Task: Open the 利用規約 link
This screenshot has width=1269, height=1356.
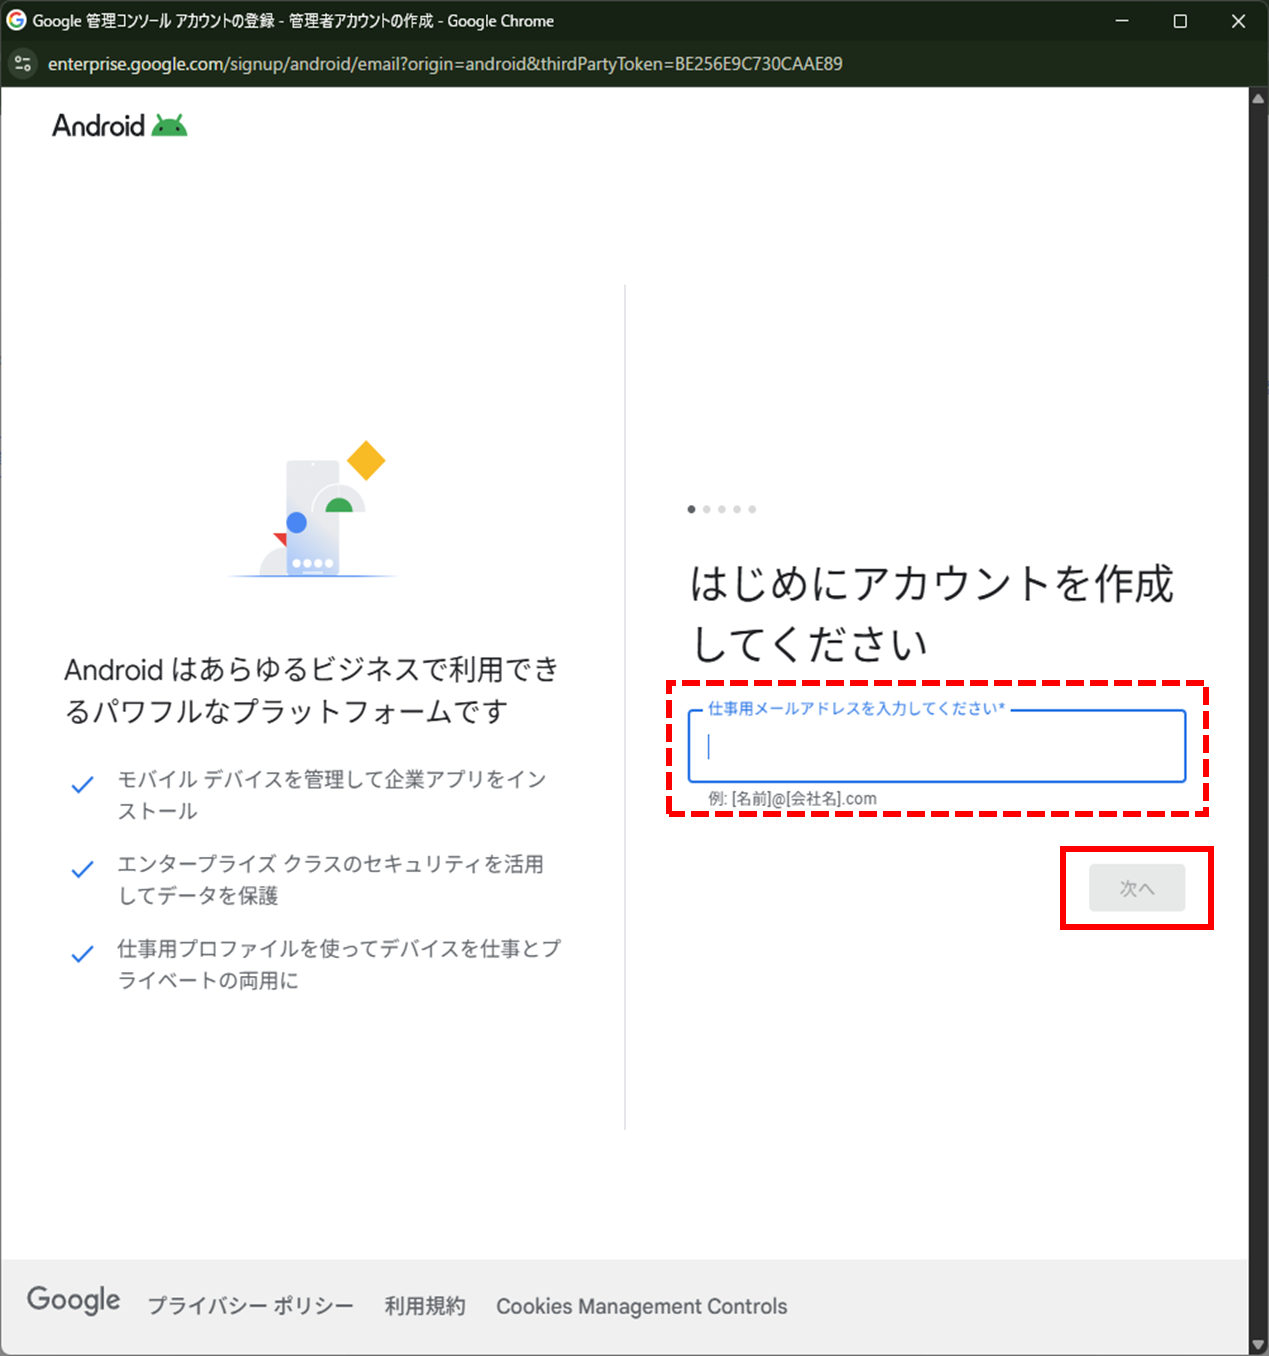Action: [x=425, y=1306]
